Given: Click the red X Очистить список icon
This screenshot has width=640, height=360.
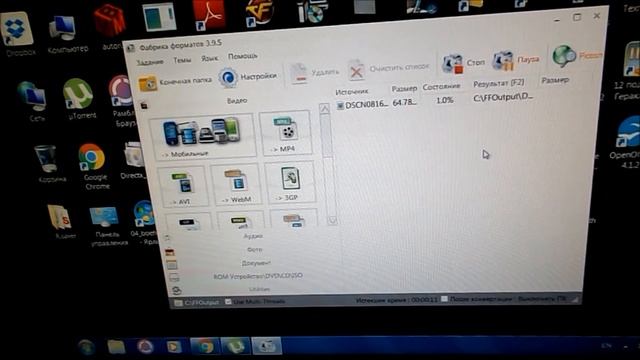Looking at the screenshot, I should [x=356, y=70].
